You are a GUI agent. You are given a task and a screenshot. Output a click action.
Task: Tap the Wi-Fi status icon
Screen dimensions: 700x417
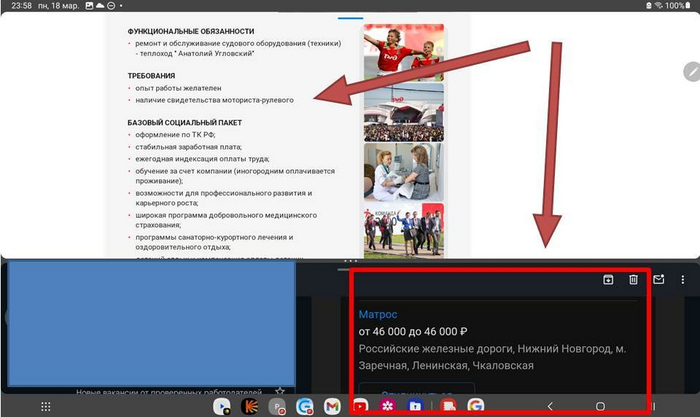pos(658,6)
